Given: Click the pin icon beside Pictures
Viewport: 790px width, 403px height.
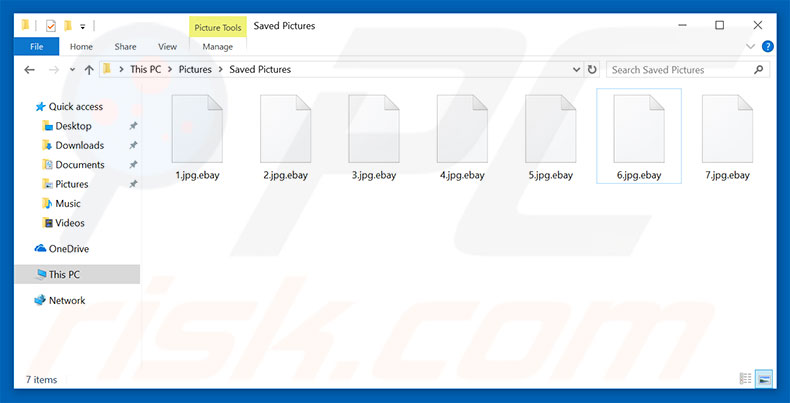Looking at the screenshot, I should coord(133,184).
